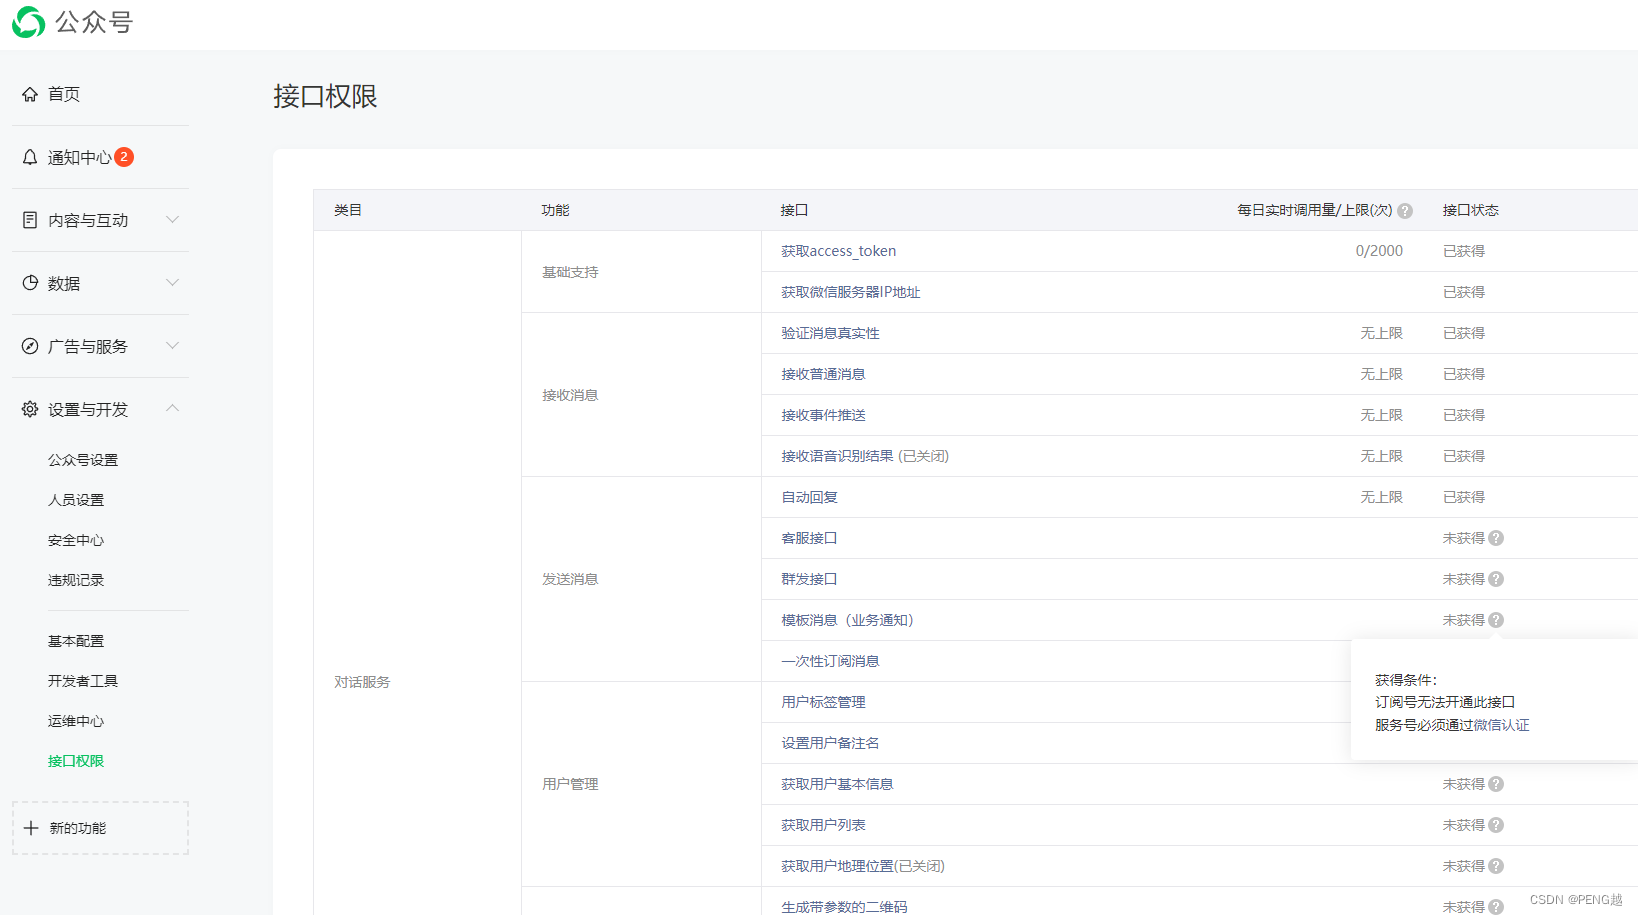Click the 0/2000 usage value
The height and width of the screenshot is (915, 1638).
tap(1379, 251)
